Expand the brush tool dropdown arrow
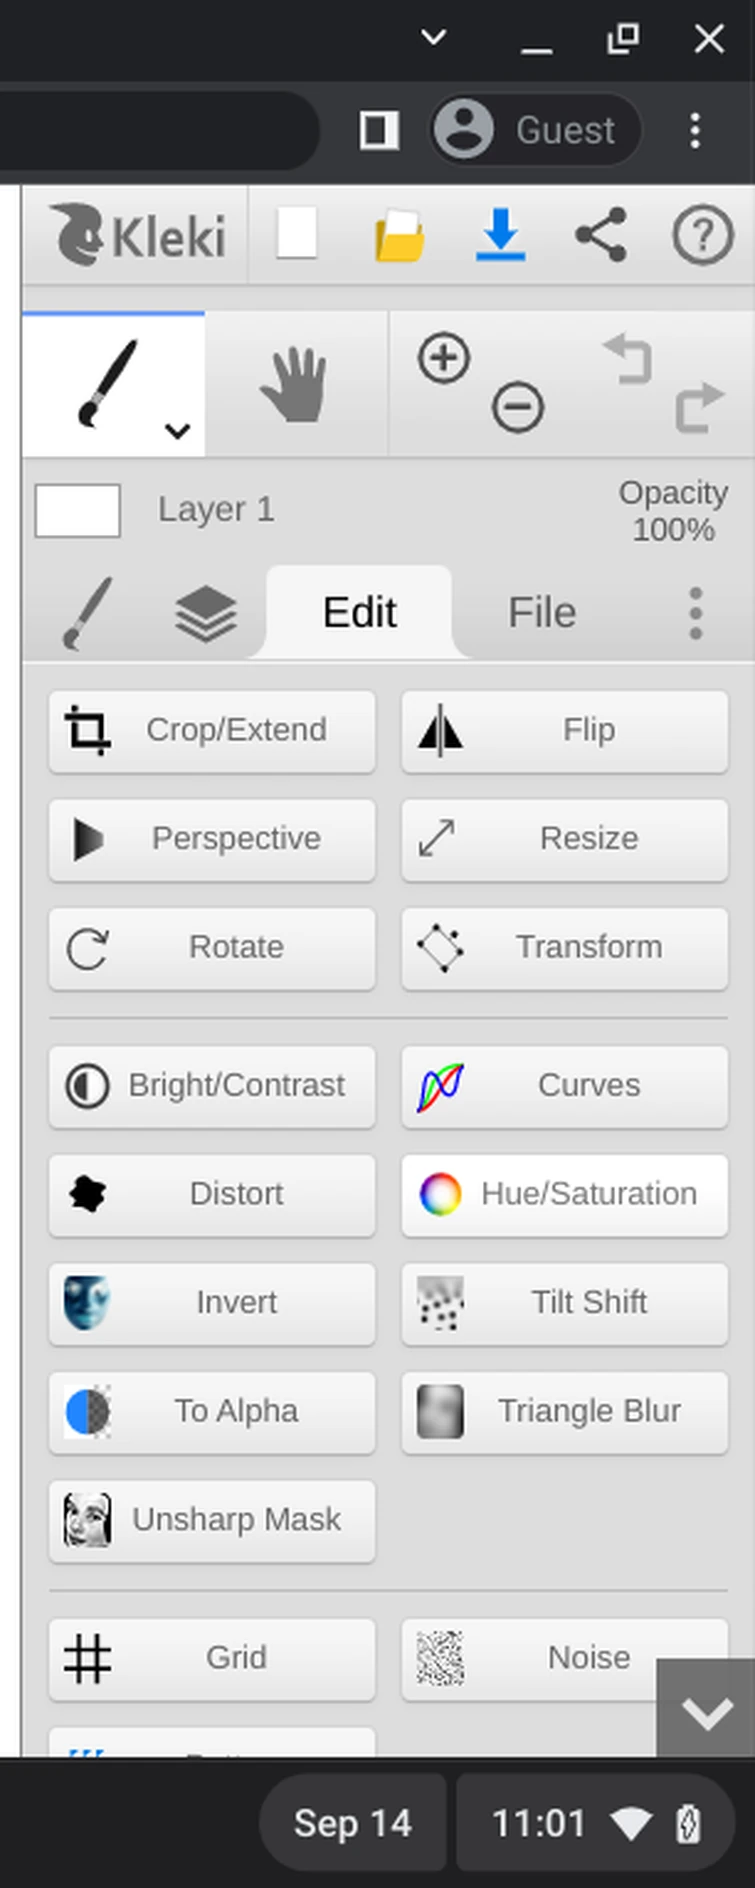Viewport: 755px width, 1888px height. [x=178, y=431]
